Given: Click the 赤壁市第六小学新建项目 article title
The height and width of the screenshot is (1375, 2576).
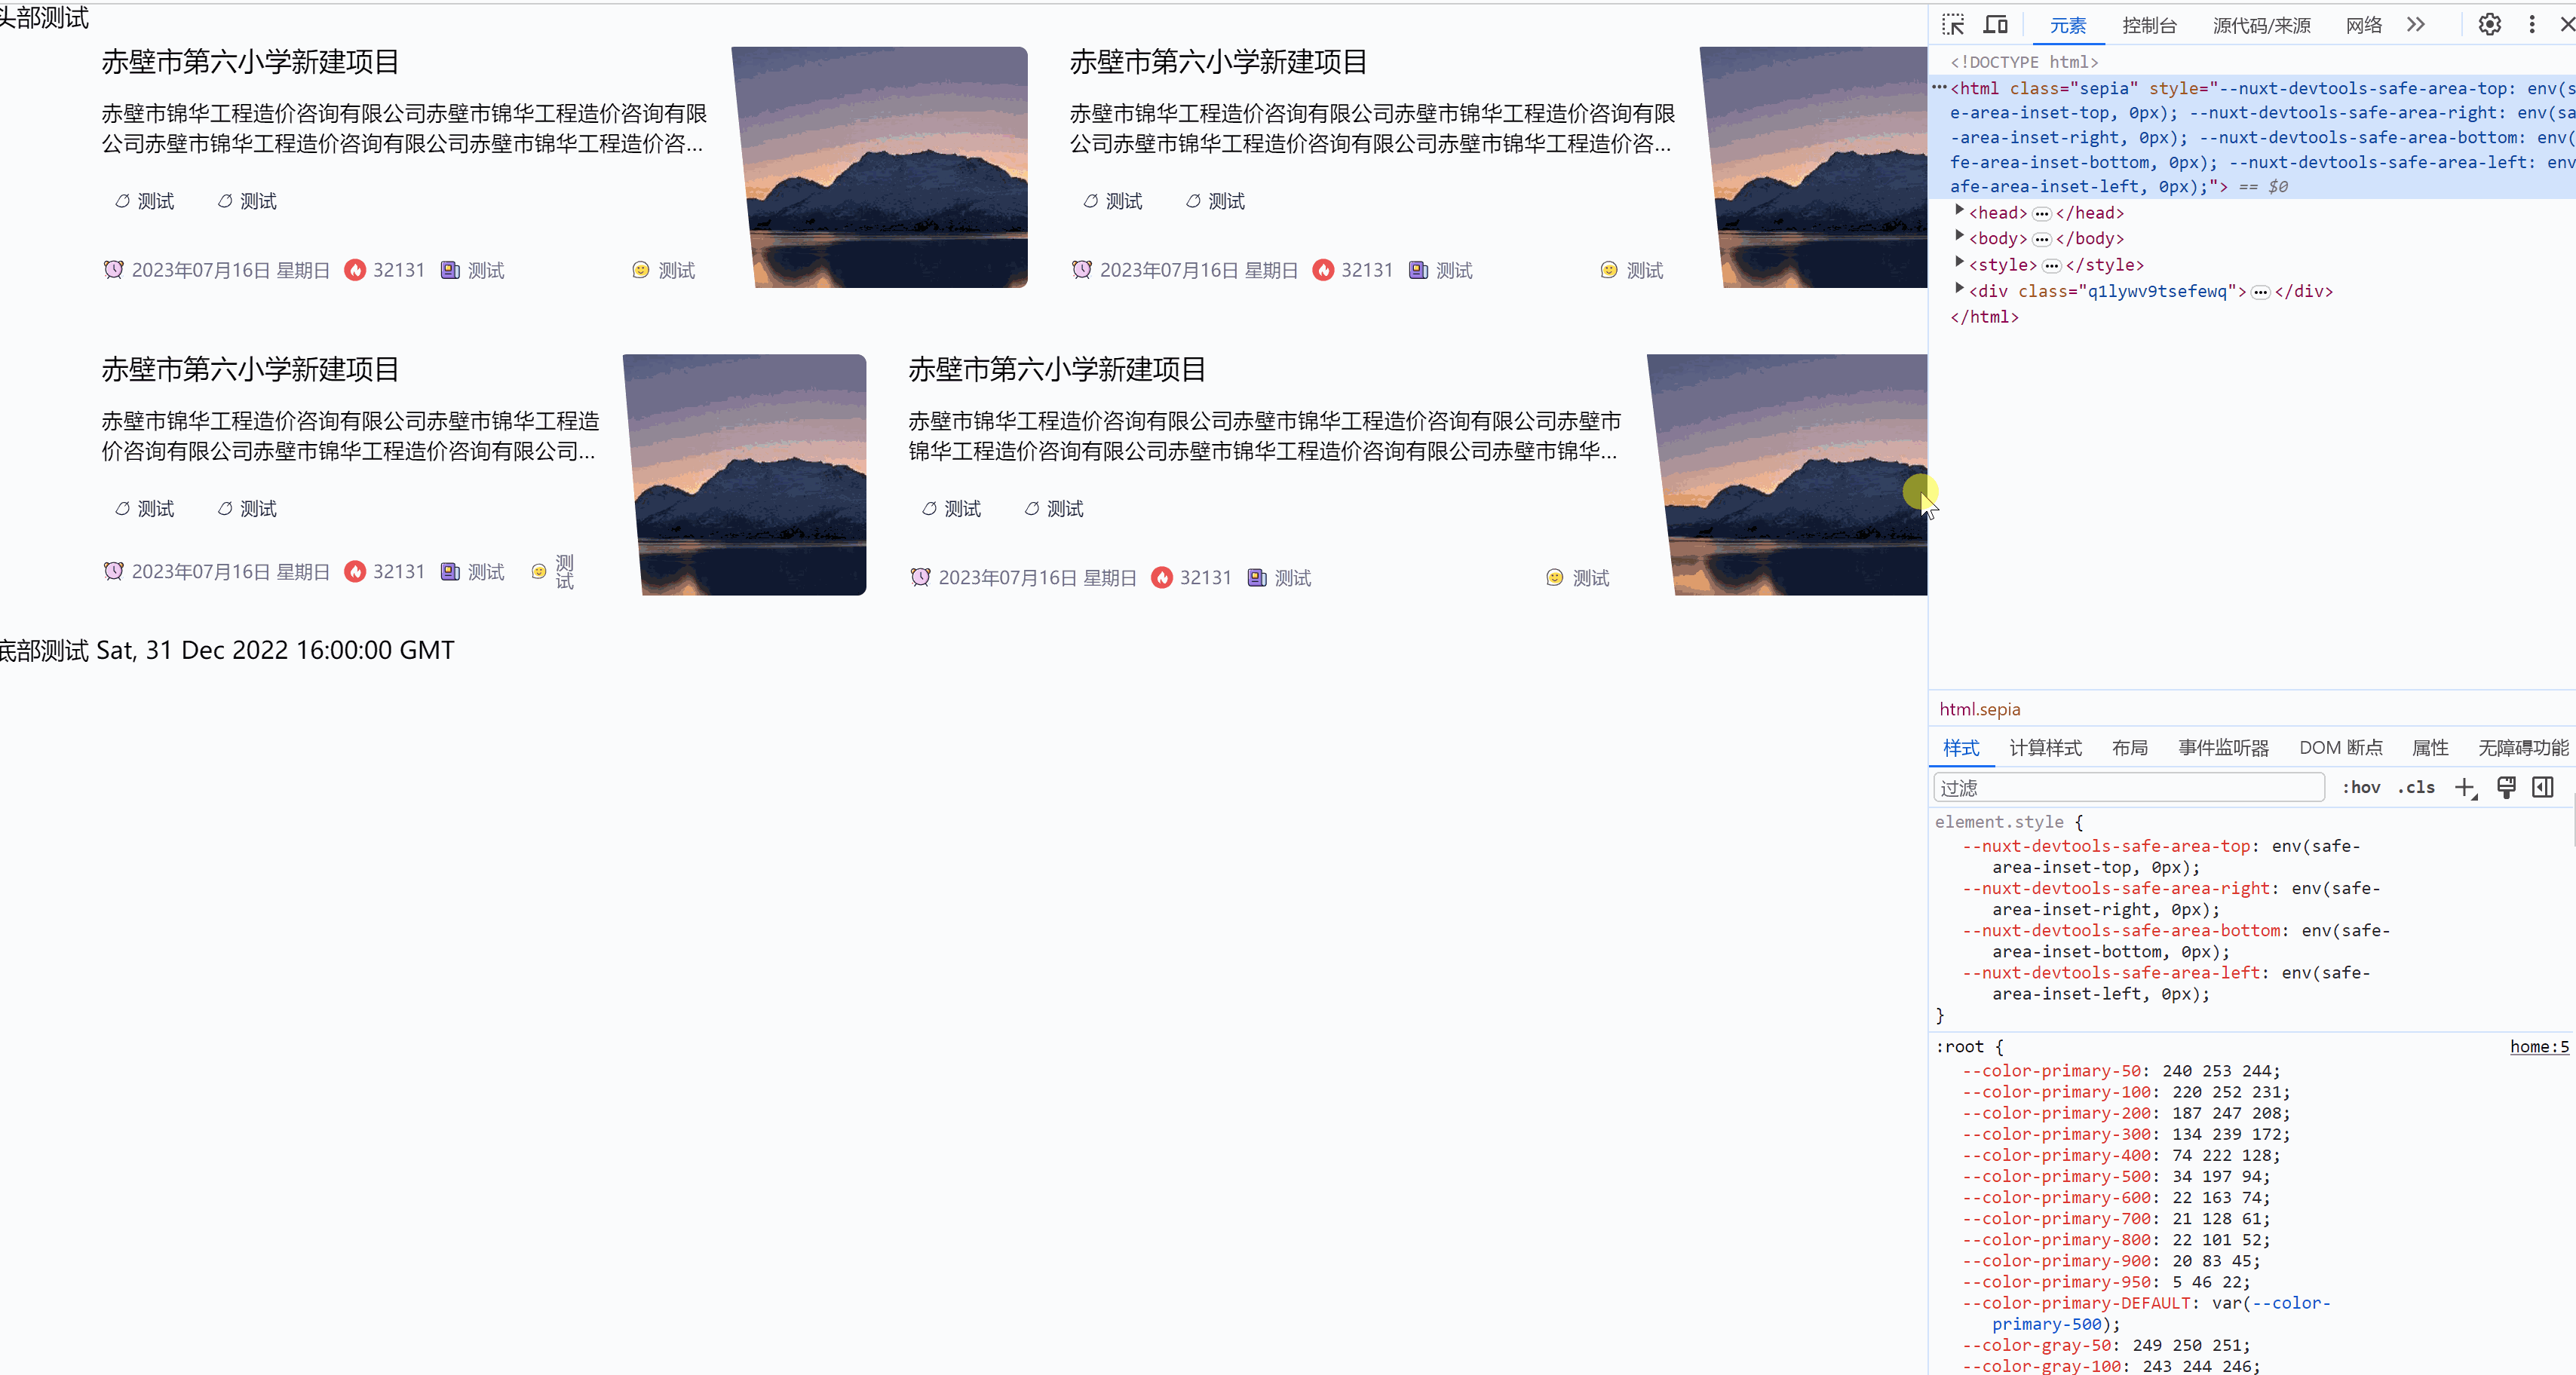Looking at the screenshot, I should coord(249,61).
